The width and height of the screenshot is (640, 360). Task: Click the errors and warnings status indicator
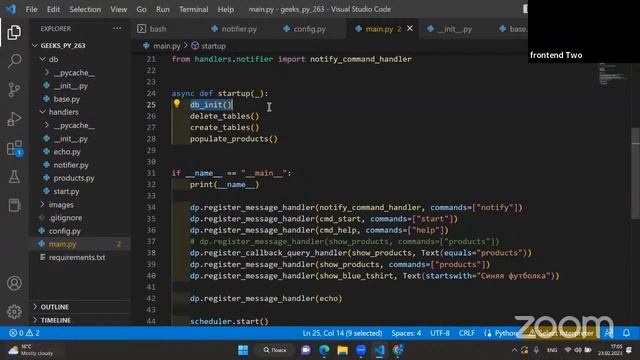[24, 333]
